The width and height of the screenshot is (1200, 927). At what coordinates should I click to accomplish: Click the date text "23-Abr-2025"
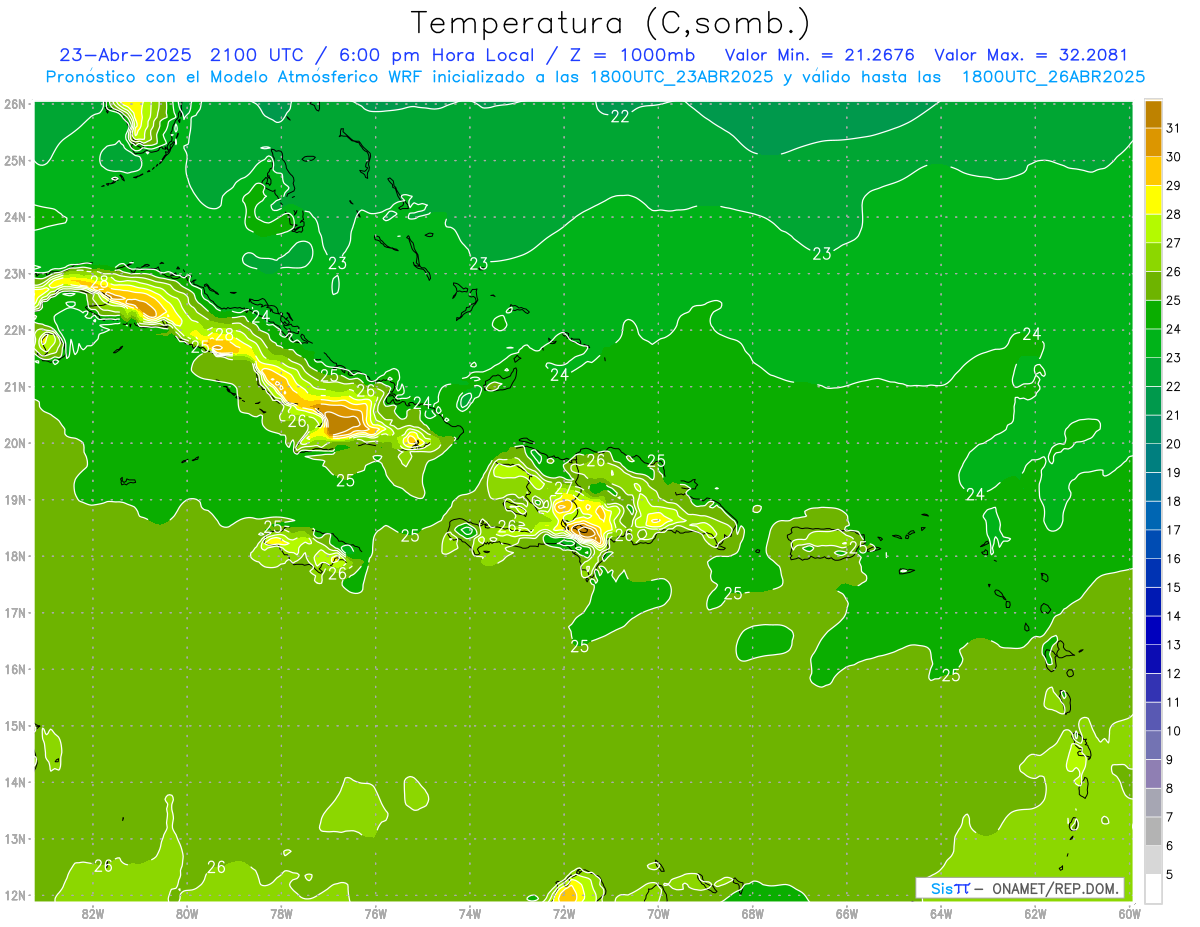pyautogui.click(x=127, y=55)
